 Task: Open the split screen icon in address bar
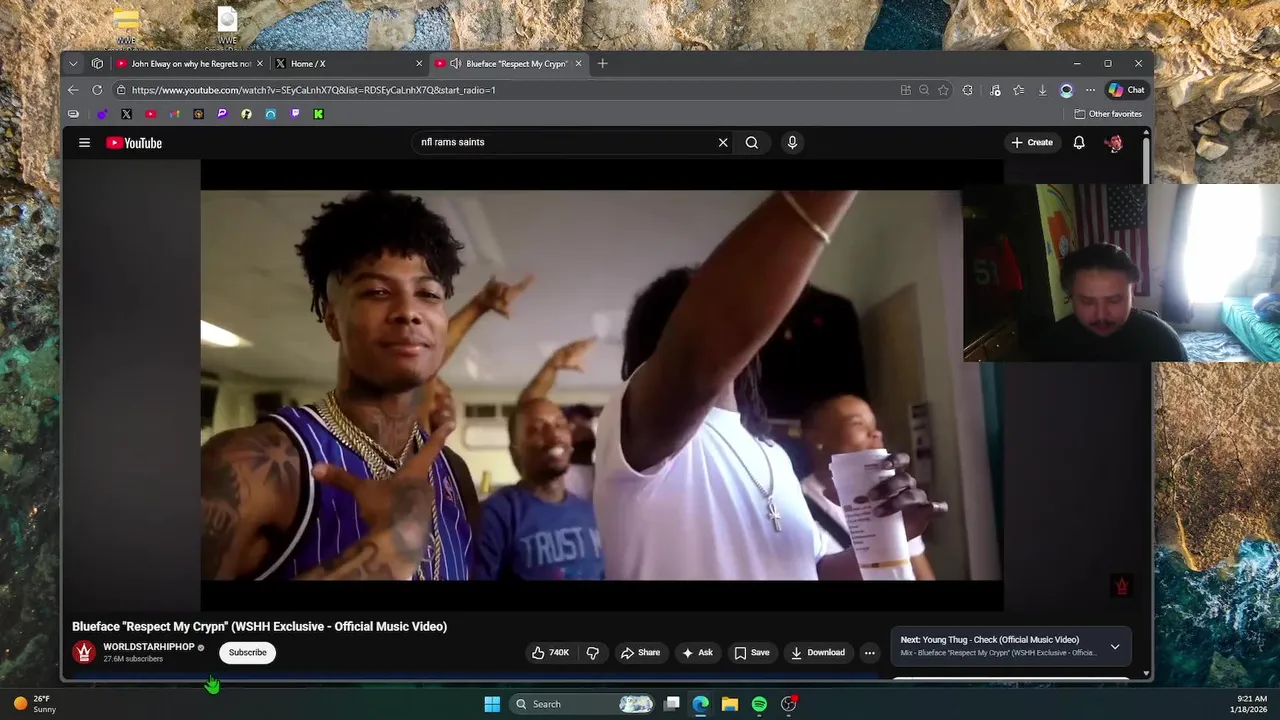[905, 90]
